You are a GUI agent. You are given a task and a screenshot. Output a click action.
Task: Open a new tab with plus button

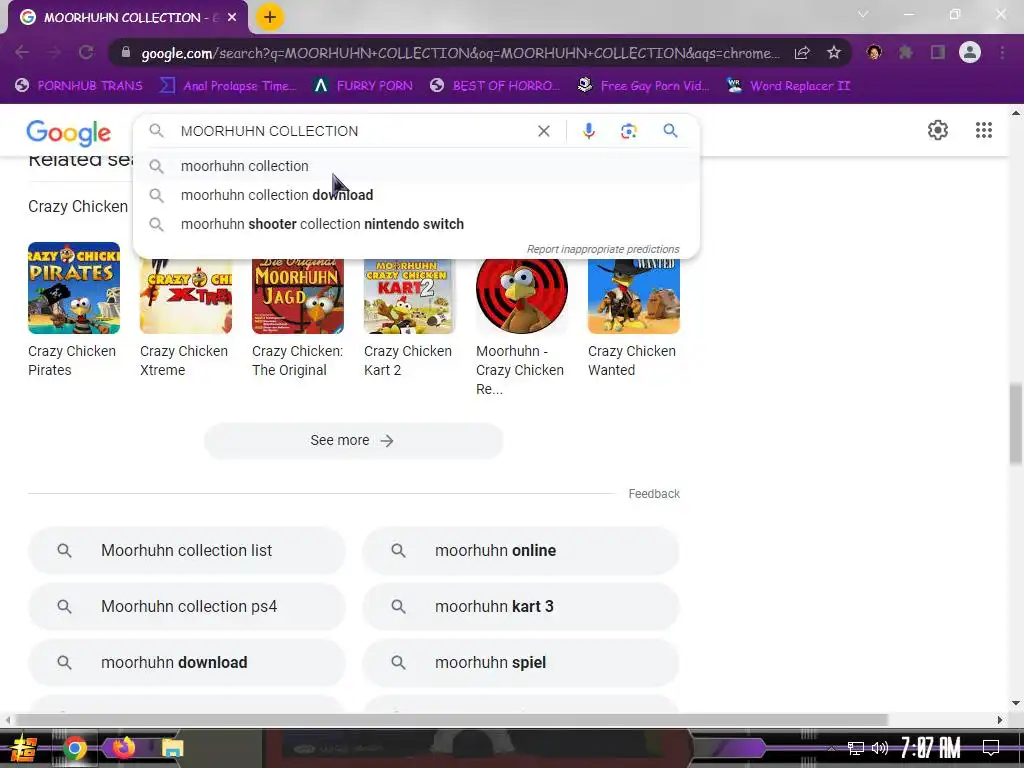270,17
